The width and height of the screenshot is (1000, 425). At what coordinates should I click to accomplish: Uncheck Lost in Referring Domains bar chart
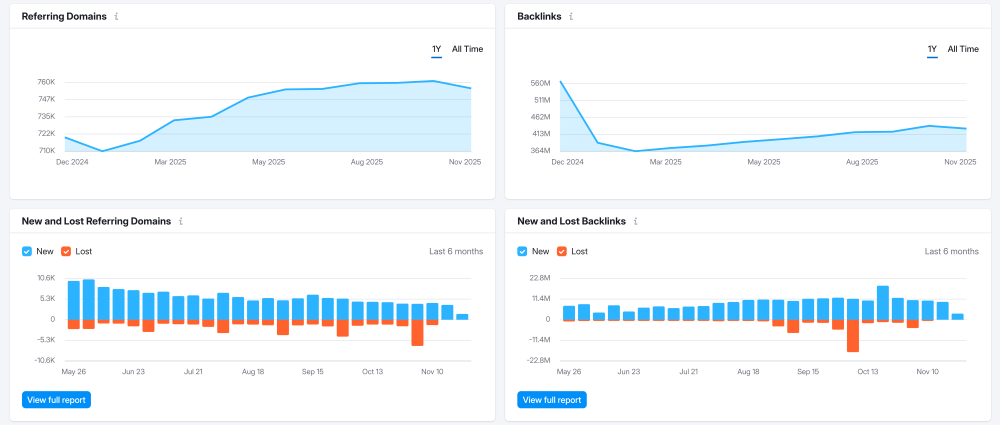click(66, 251)
